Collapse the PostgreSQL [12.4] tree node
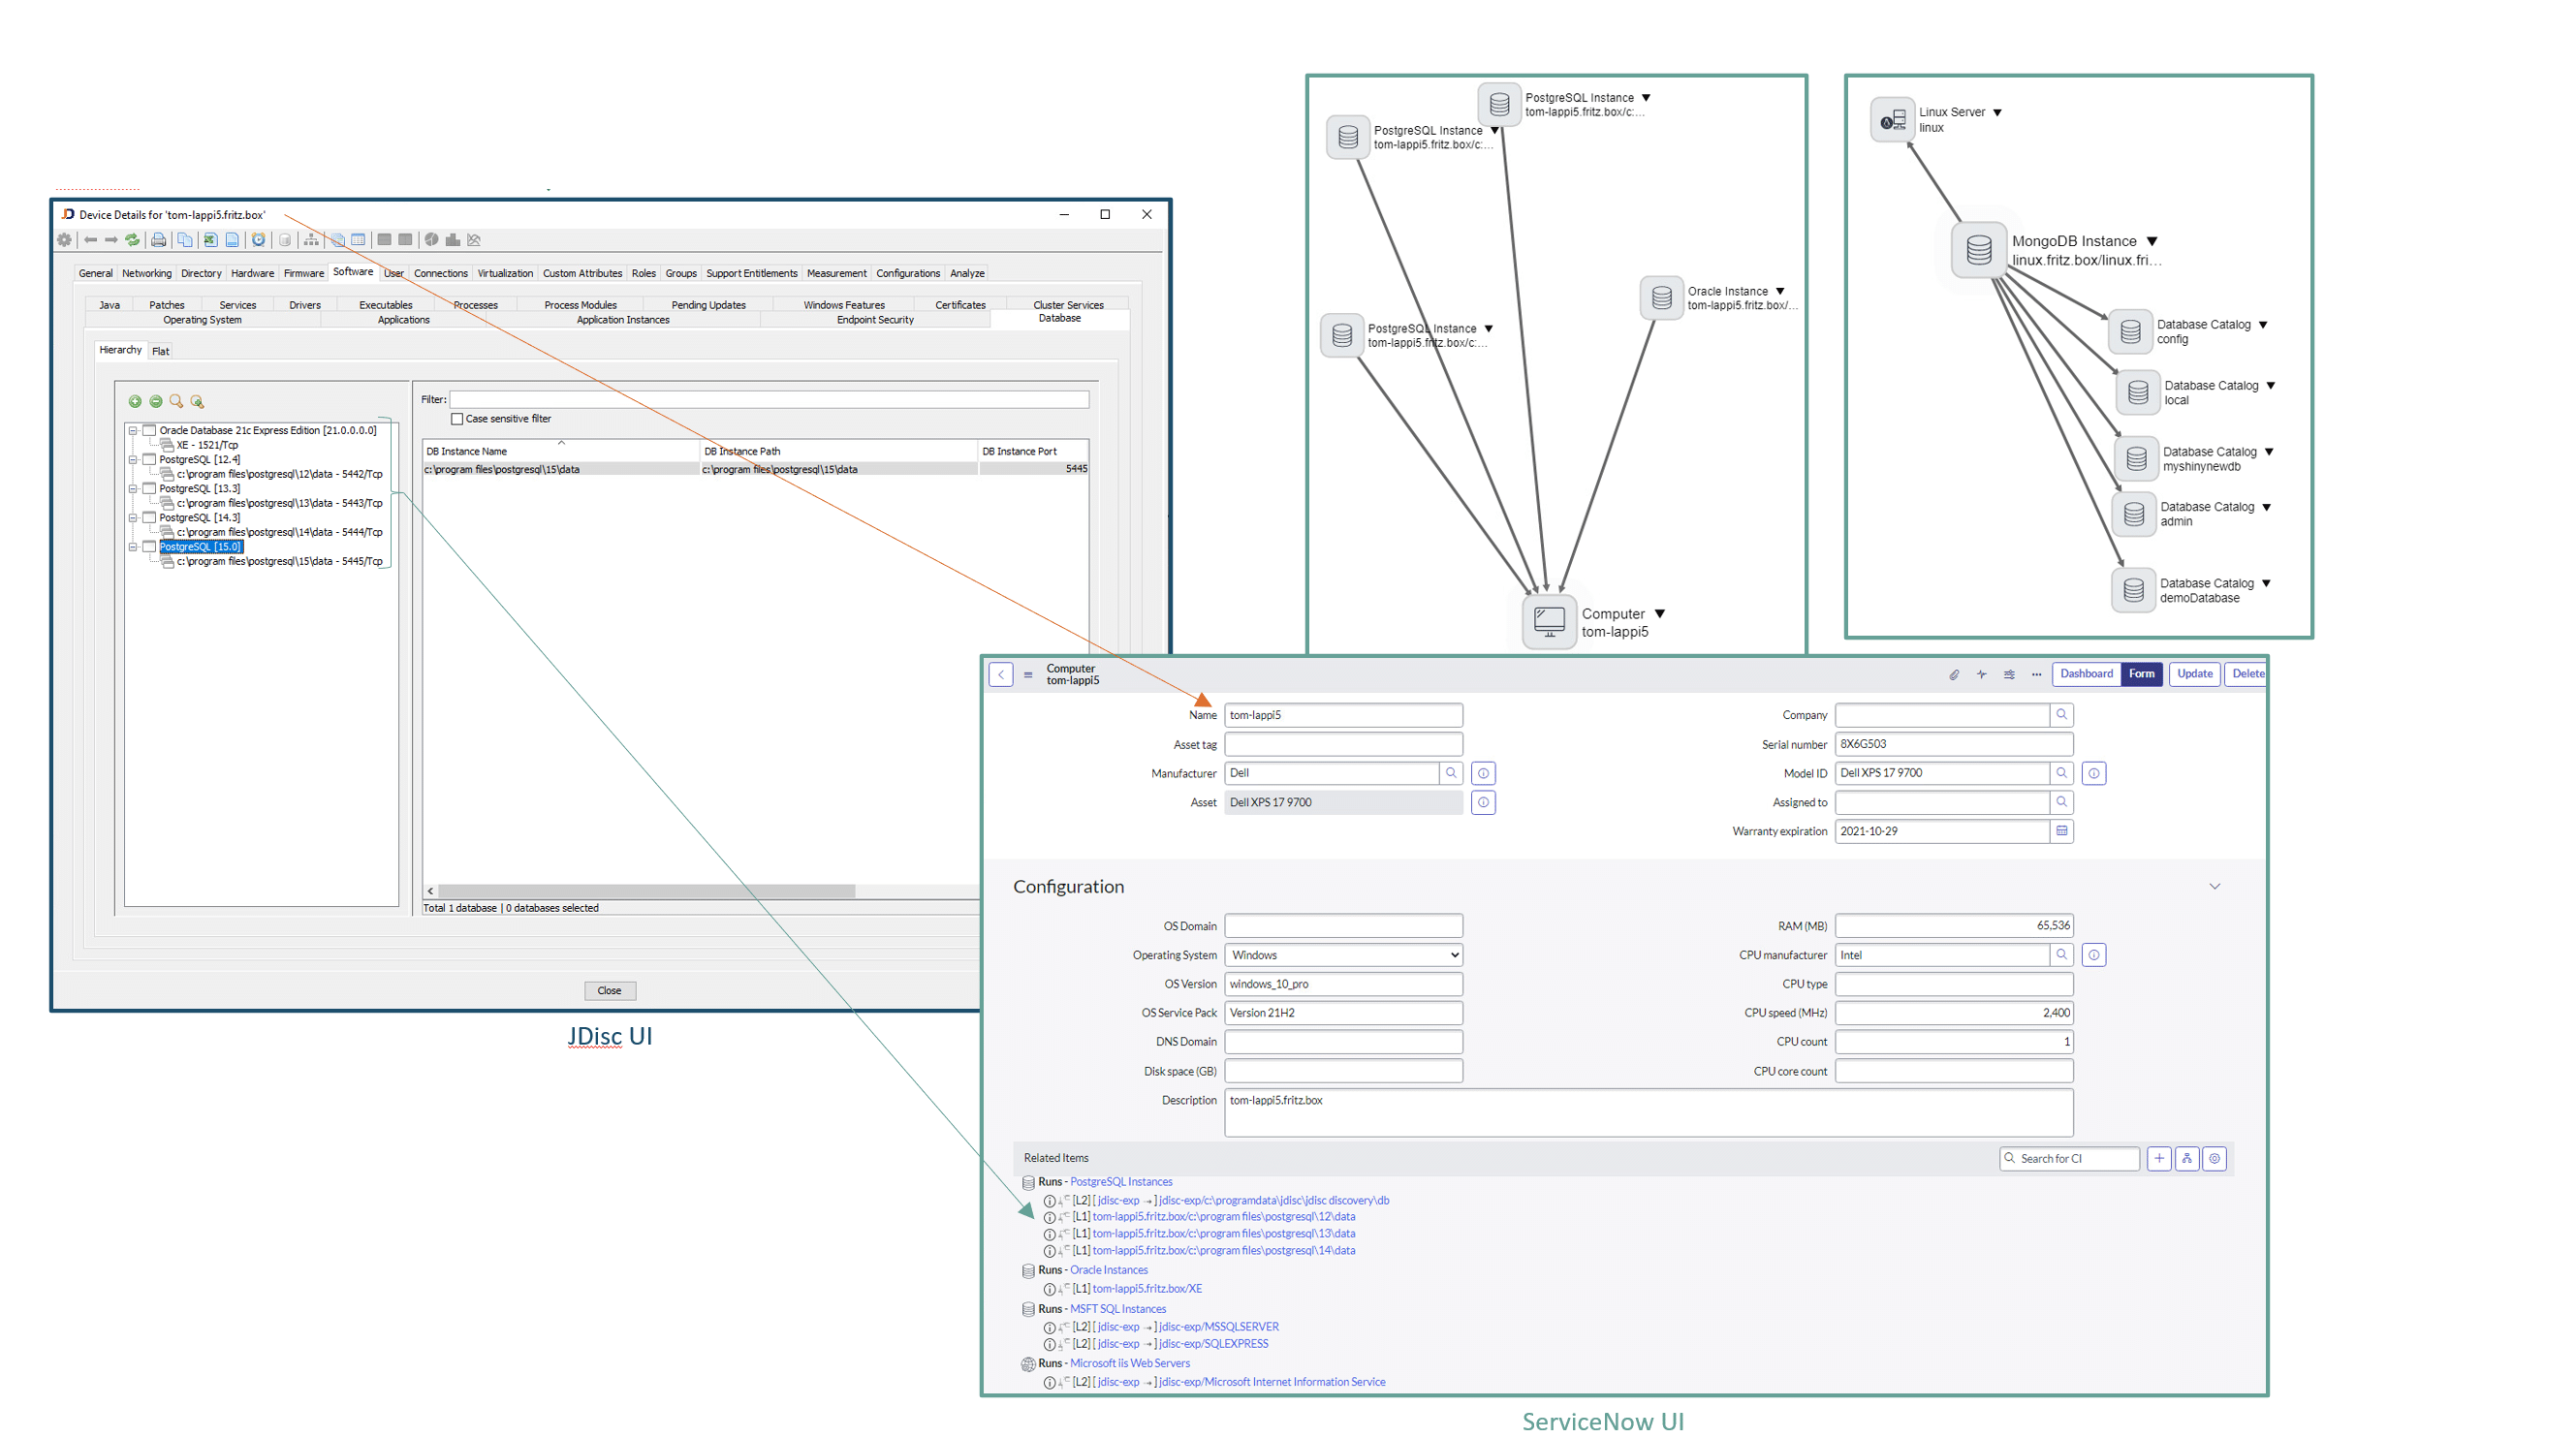The height and width of the screenshot is (1438, 2576). point(134,459)
